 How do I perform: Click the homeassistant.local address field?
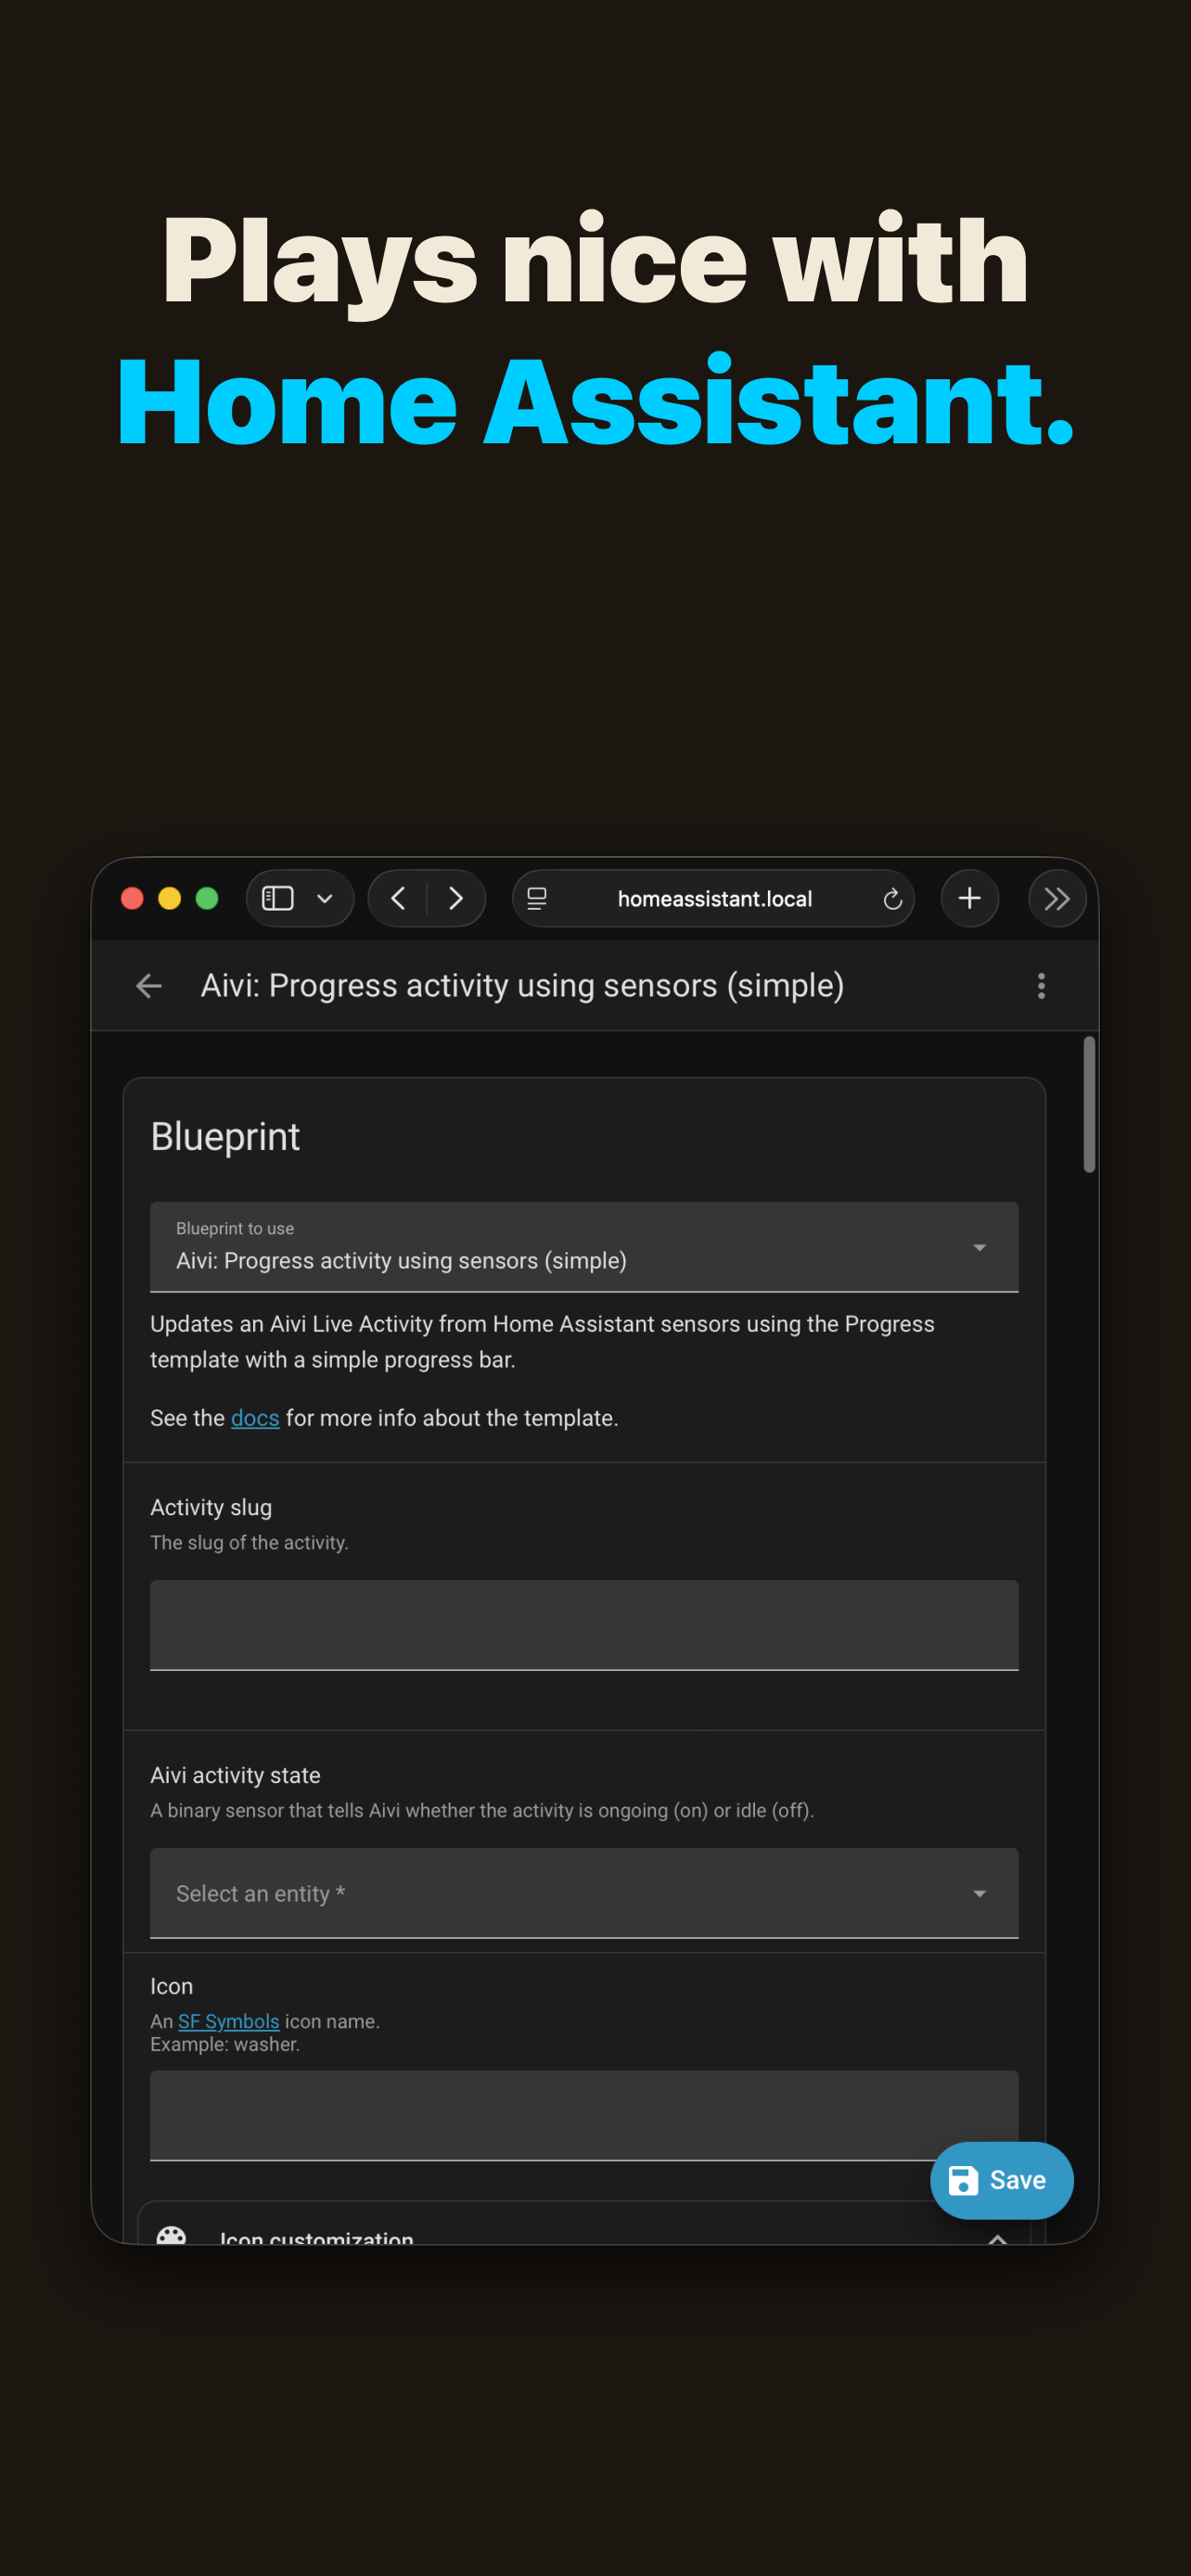pyautogui.click(x=714, y=899)
